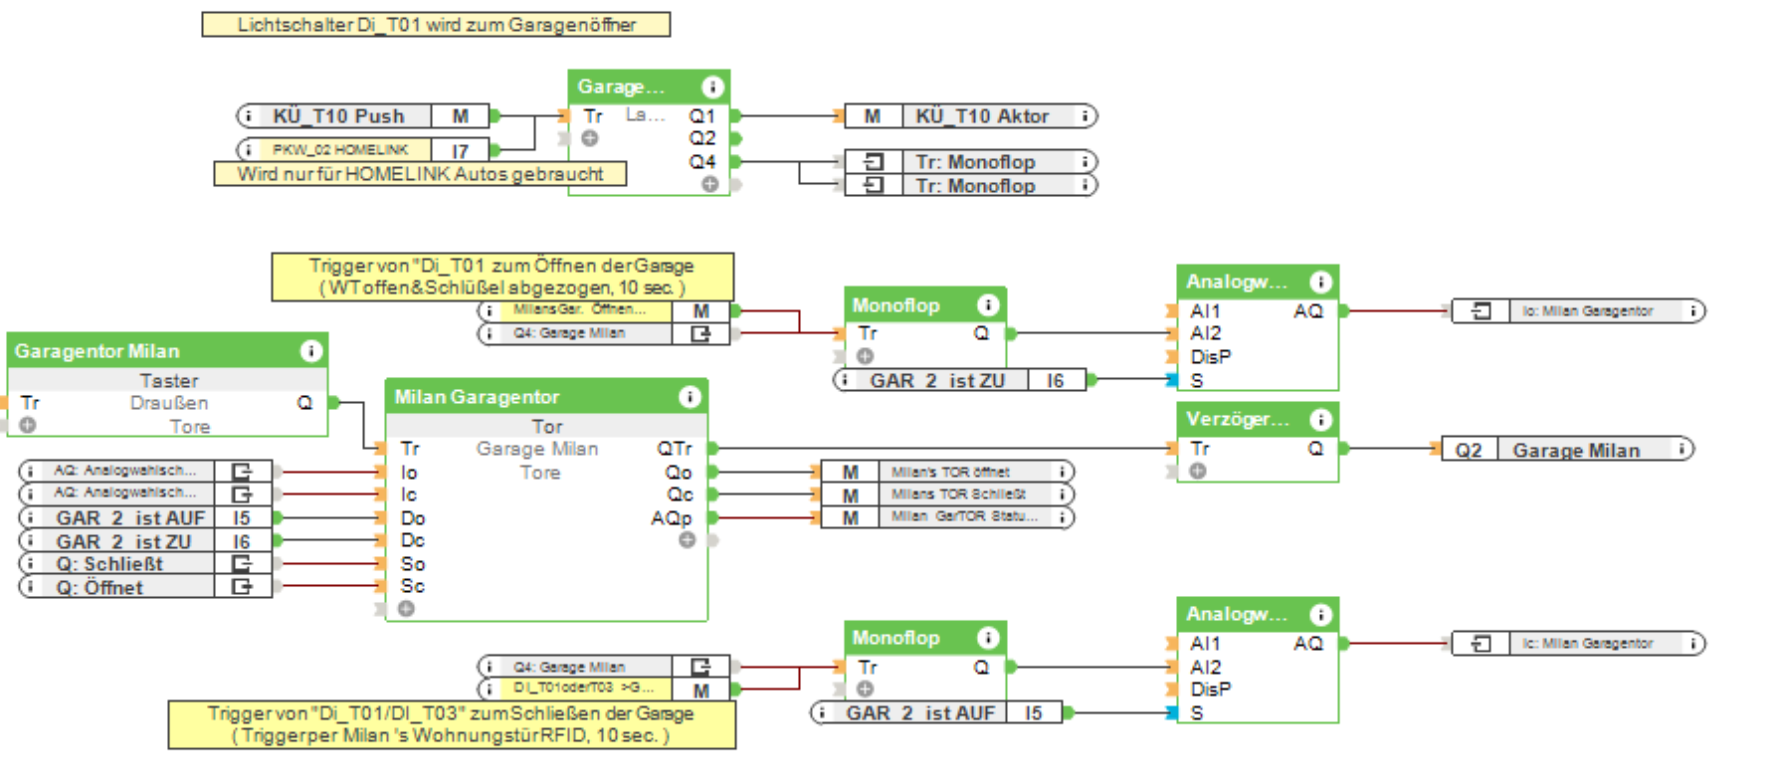This screenshot has height=782, width=1766.
Task: Click info icon on KÜ_T10 Push input
Action: (x=248, y=116)
